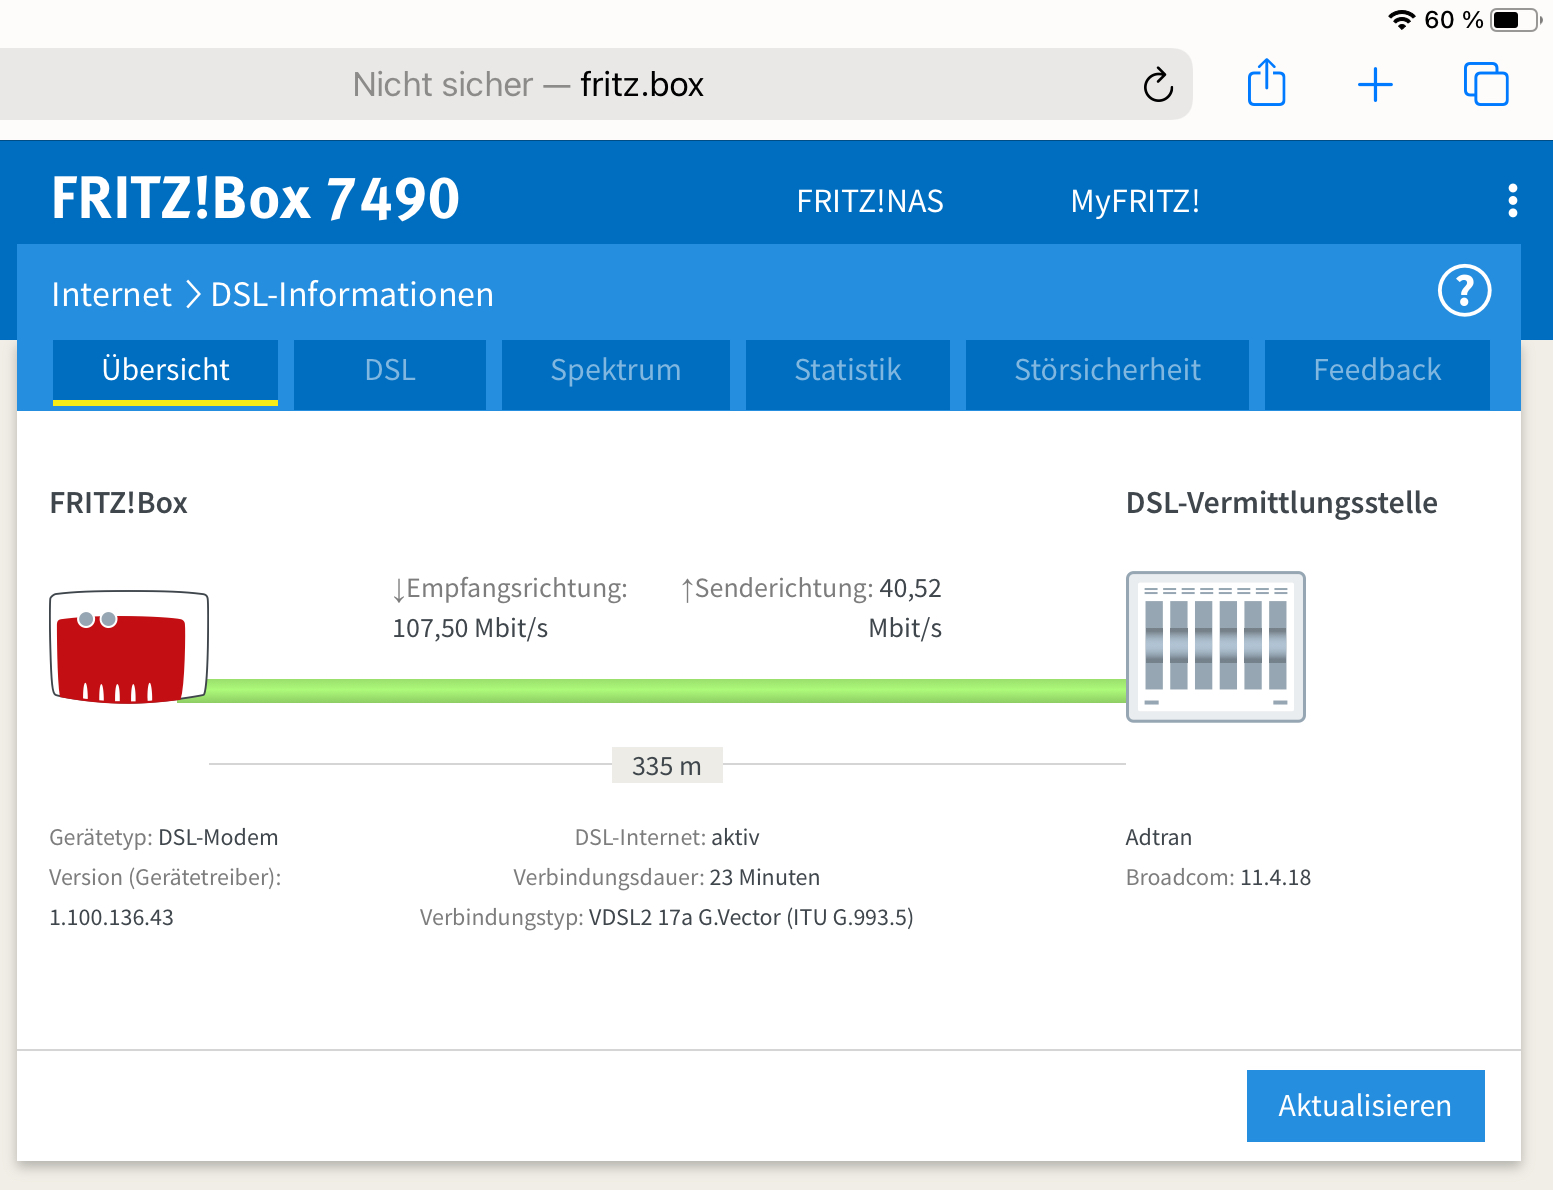Click the 335 m line length label
This screenshot has width=1553, height=1190.
pos(667,766)
